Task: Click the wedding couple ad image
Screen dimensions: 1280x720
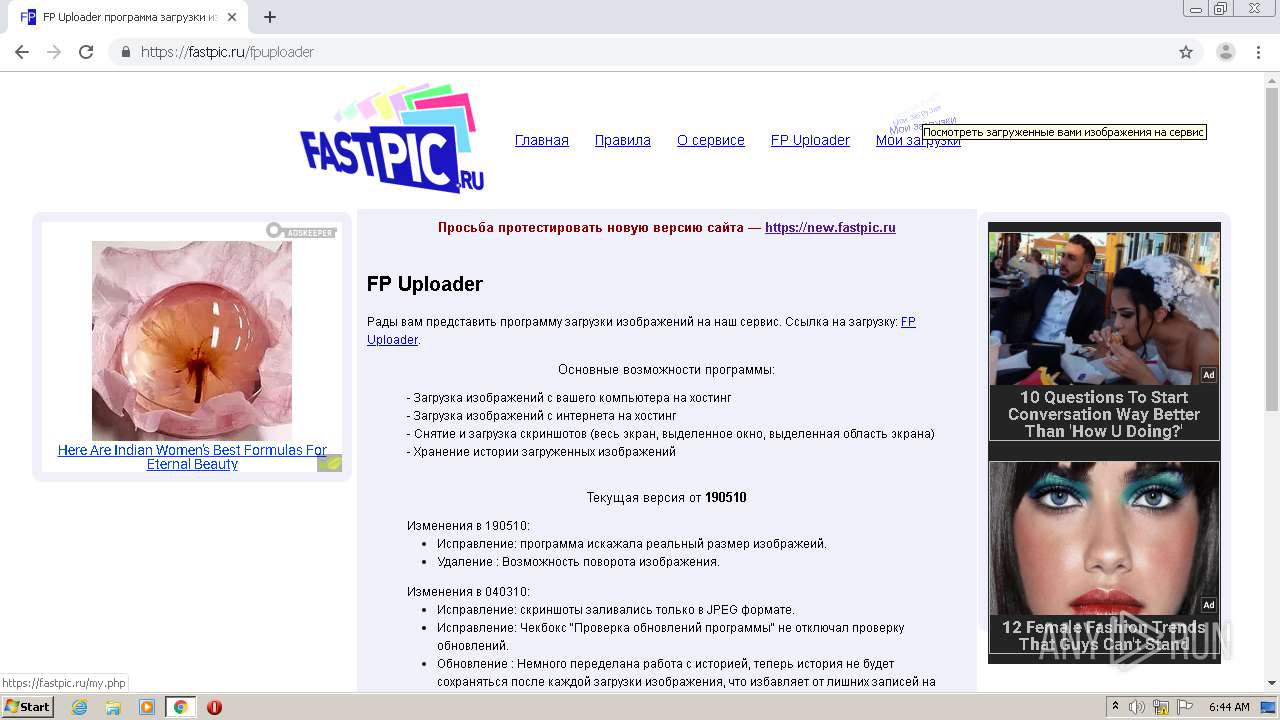Action: (x=1104, y=308)
